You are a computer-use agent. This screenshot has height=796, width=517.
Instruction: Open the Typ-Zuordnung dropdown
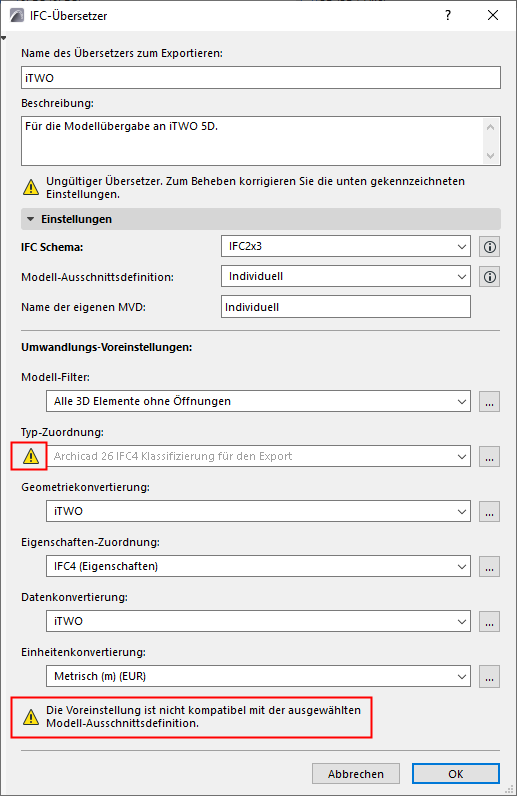pyautogui.click(x=258, y=456)
